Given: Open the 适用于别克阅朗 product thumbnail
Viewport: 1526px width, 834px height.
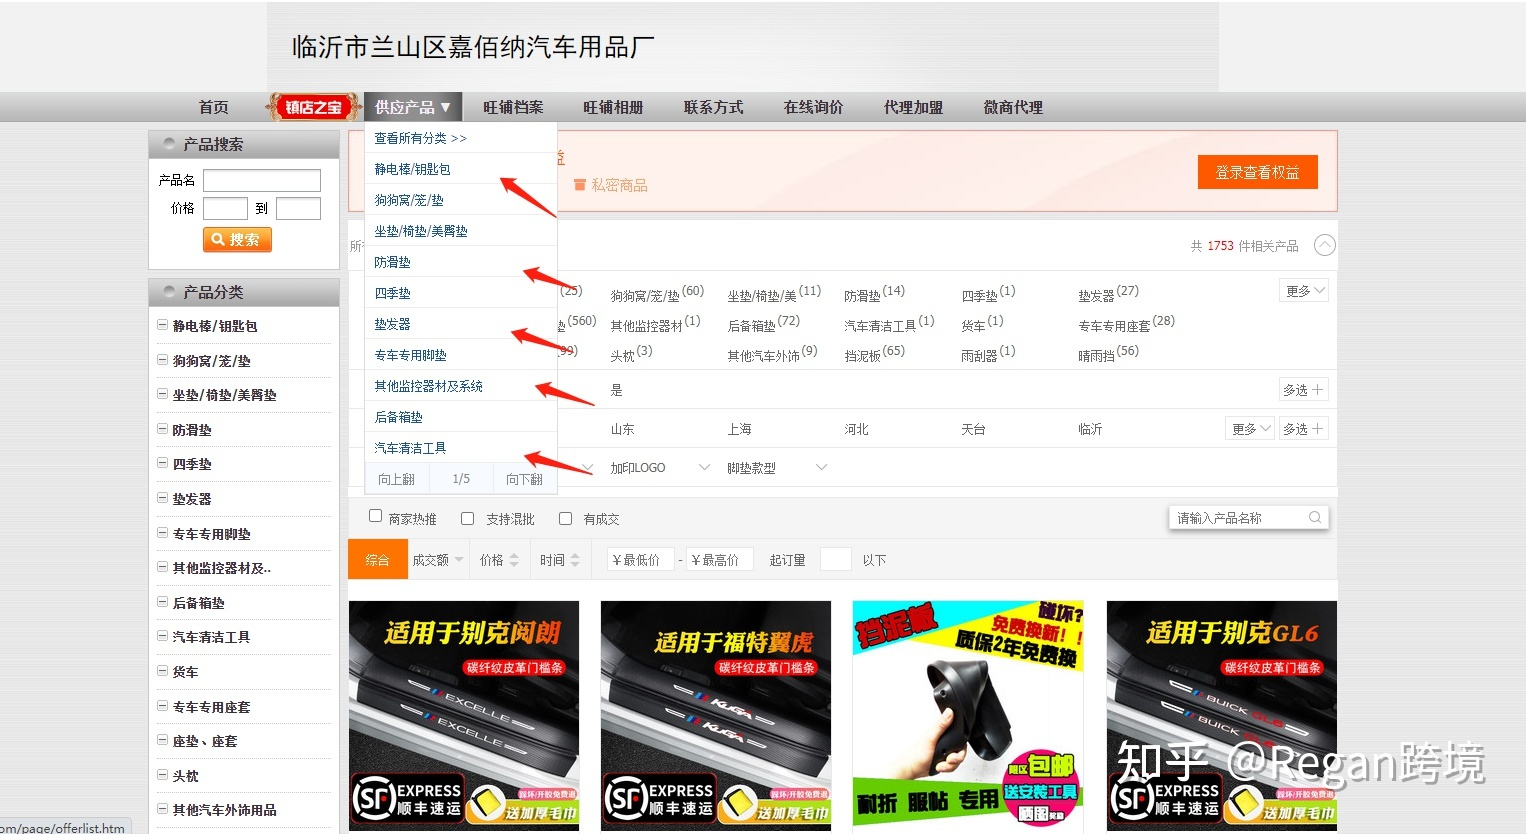Looking at the screenshot, I should (463, 714).
